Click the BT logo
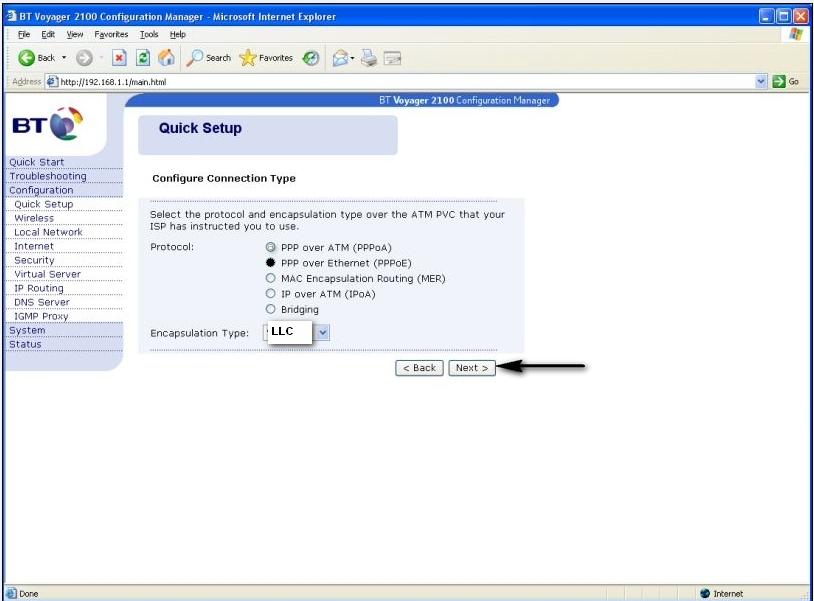This screenshot has width=814, height=601. pos(48,124)
